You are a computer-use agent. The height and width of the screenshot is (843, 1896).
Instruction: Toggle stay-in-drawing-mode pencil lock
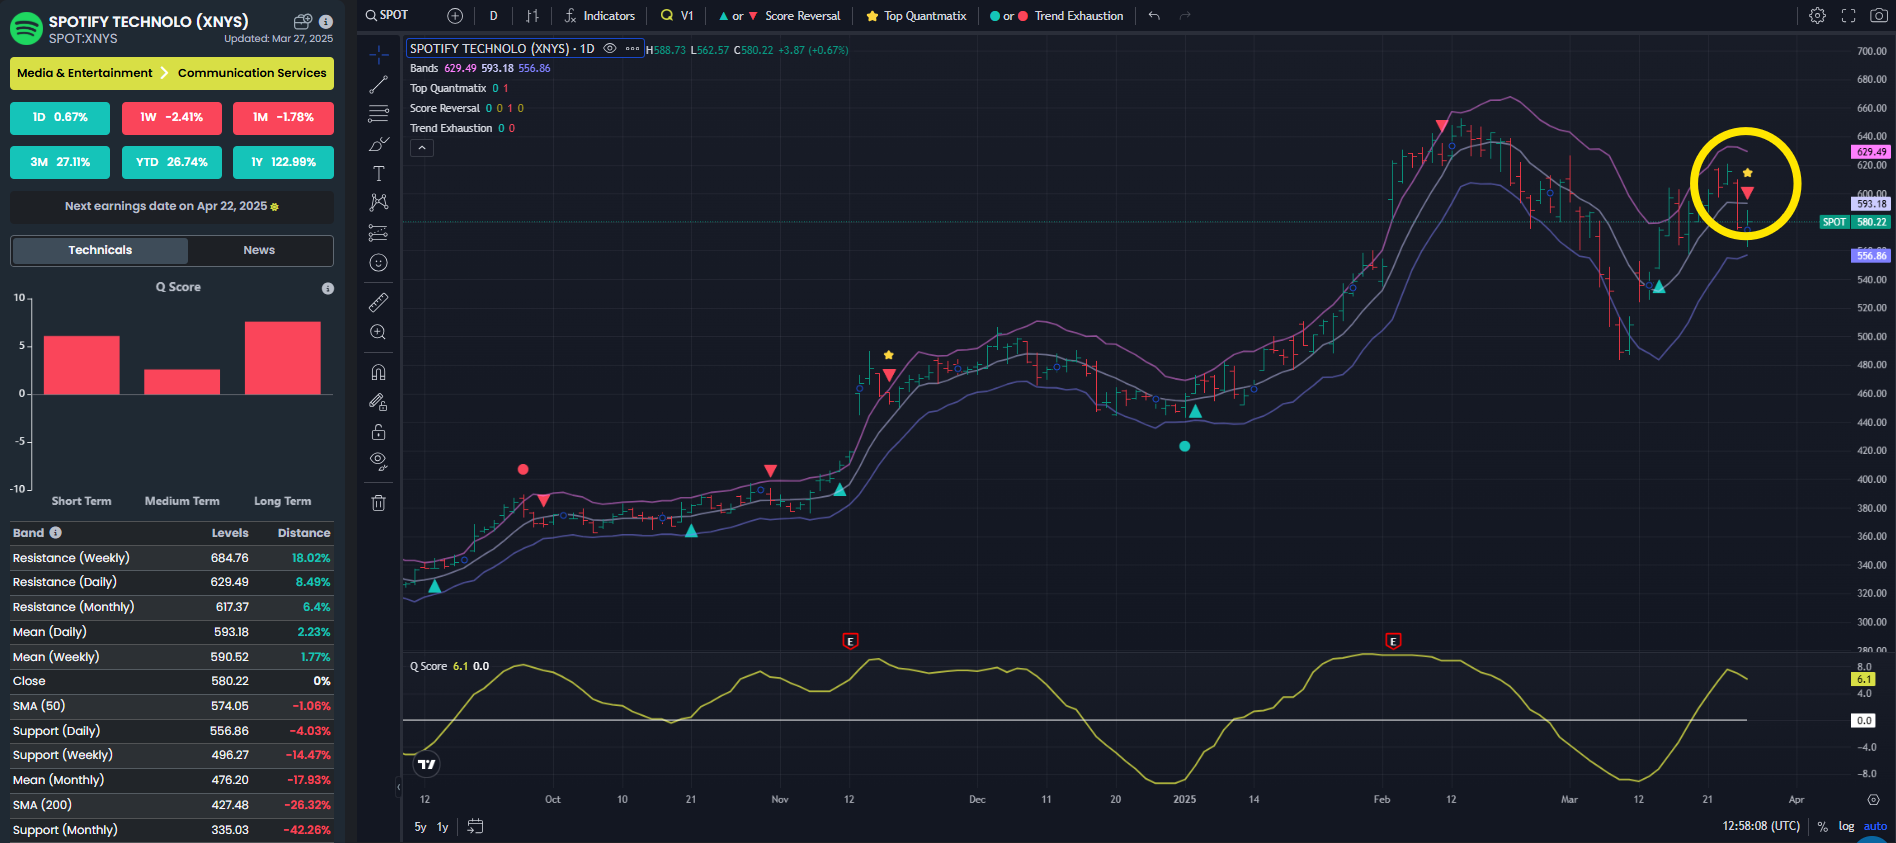(378, 402)
